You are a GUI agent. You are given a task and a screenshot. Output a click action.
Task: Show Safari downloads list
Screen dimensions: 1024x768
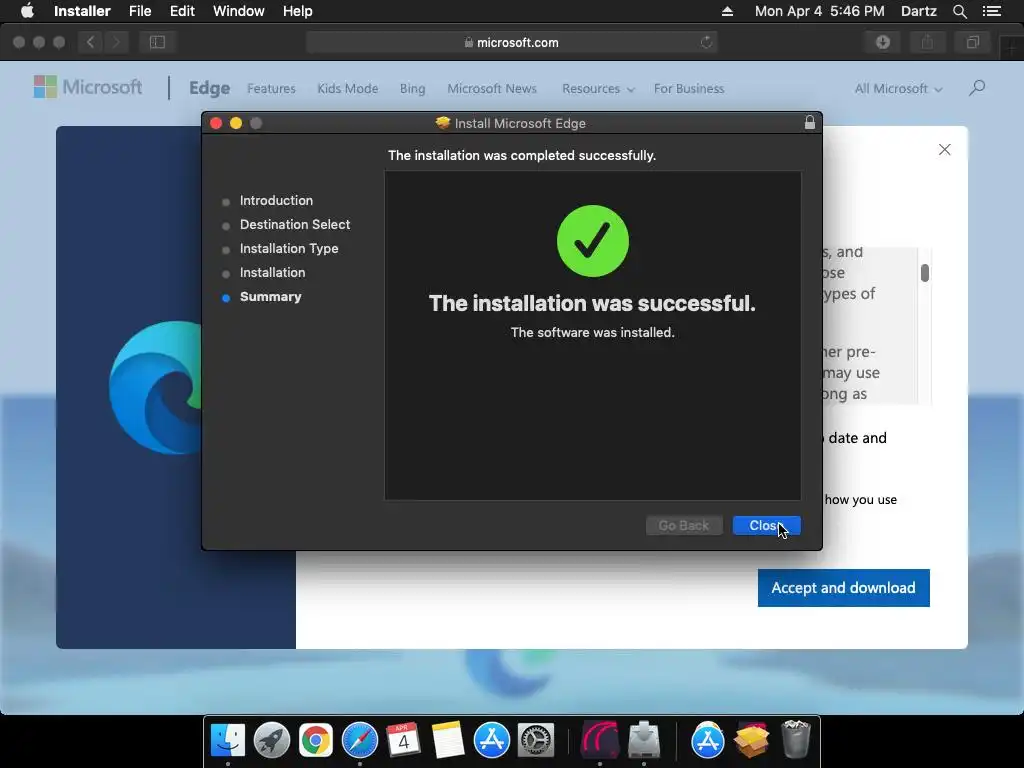pos(883,42)
